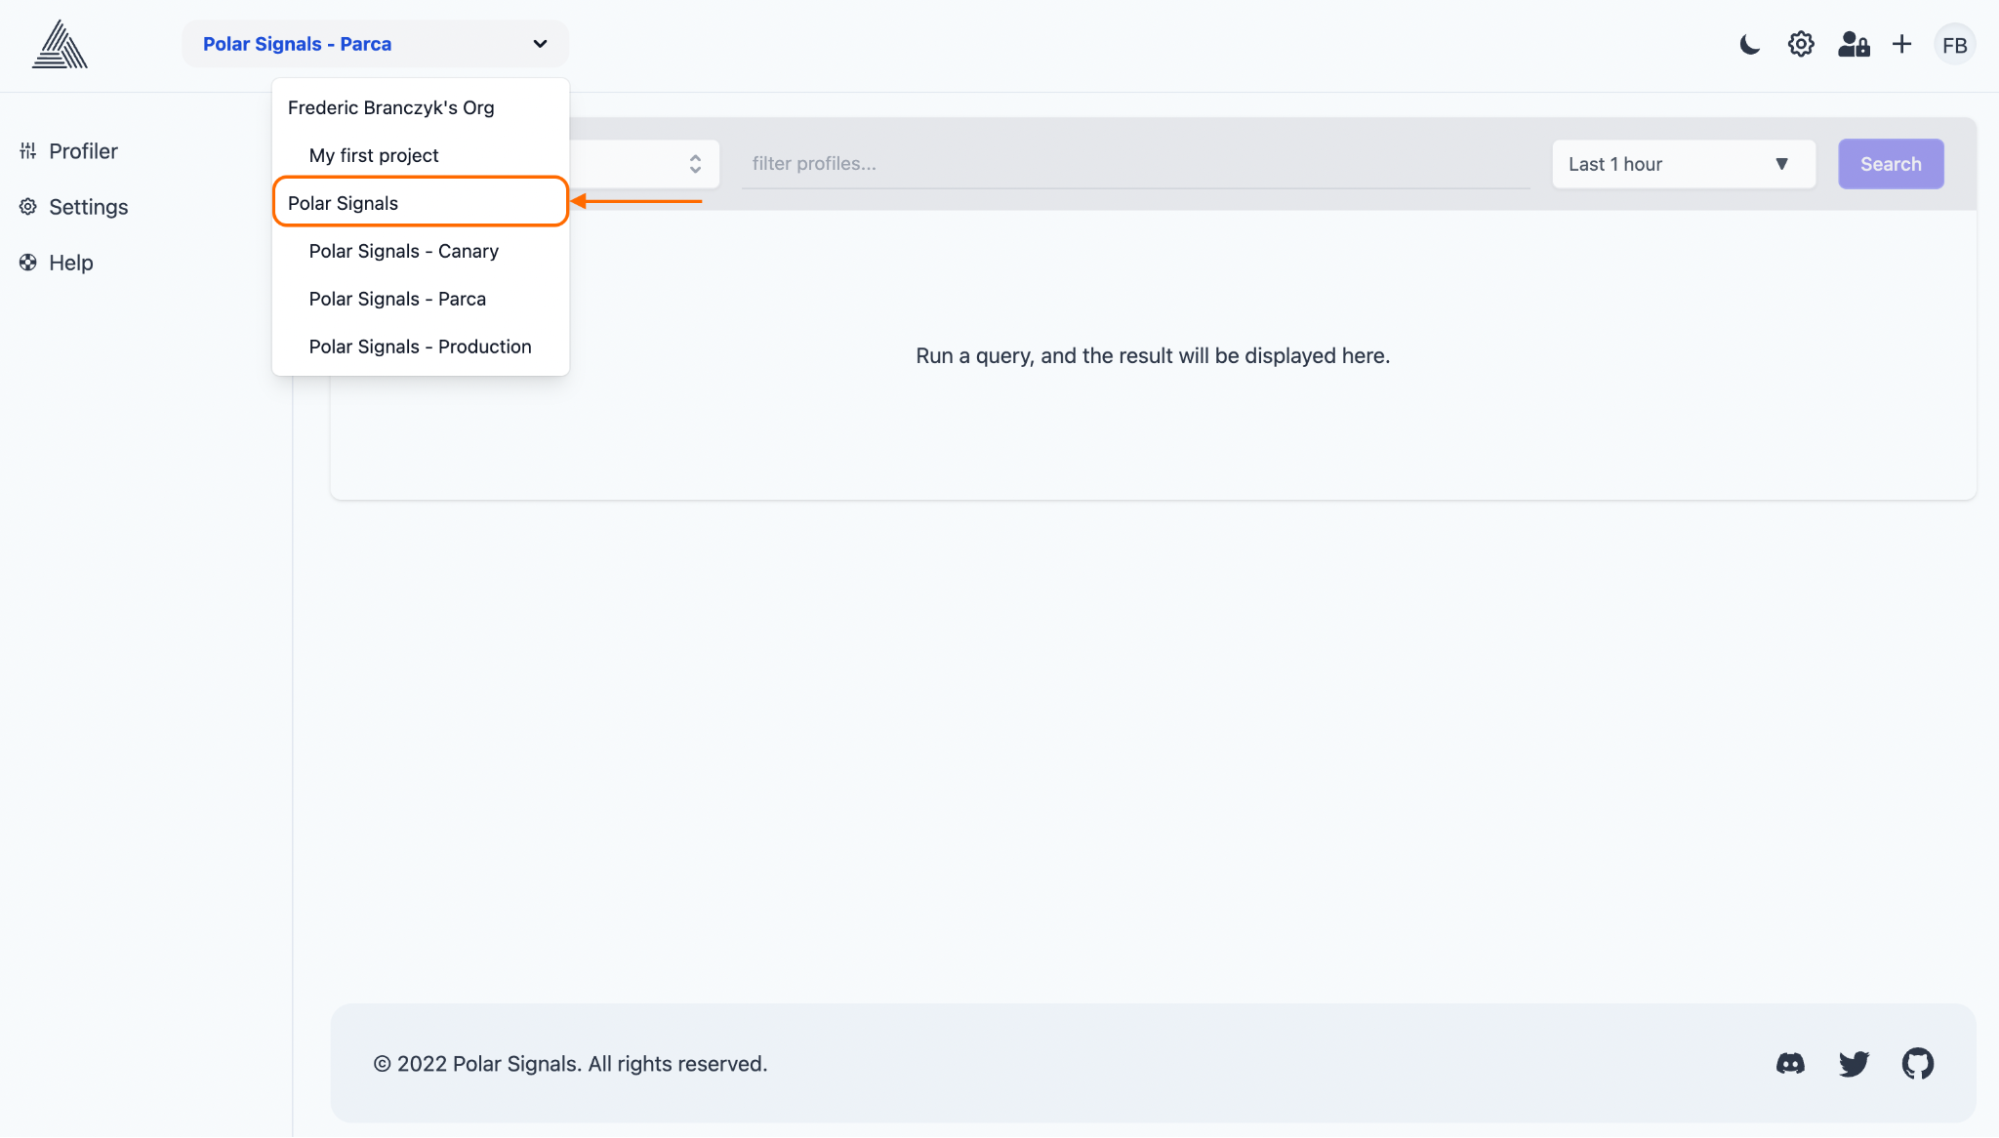The image size is (1999, 1138).
Task: Select Polar Signals - Production project
Action: [x=420, y=346]
